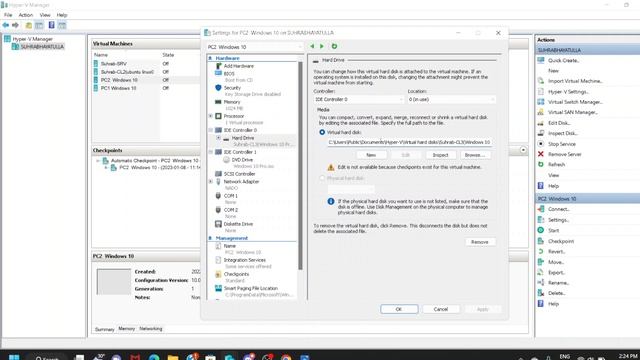Open the Help menu
The height and width of the screenshot is (360, 640).
pos(62,15)
